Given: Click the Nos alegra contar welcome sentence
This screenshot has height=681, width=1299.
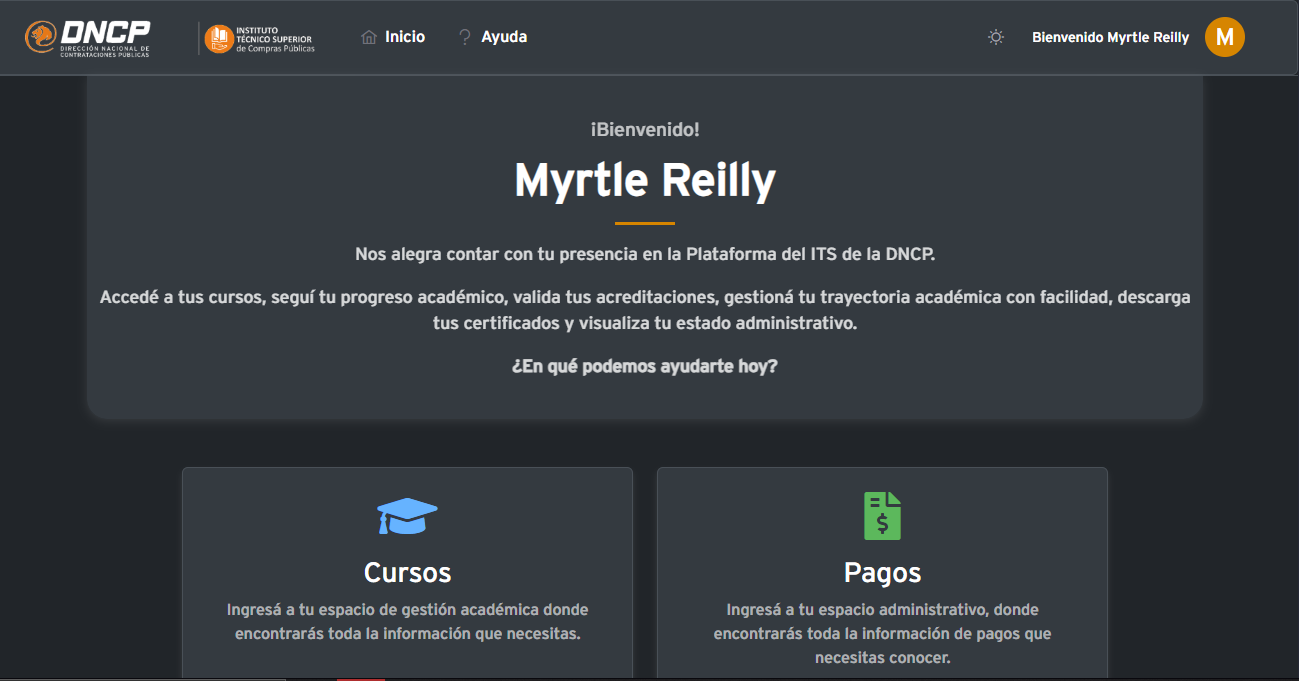Looking at the screenshot, I should click(x=645, y=254).
